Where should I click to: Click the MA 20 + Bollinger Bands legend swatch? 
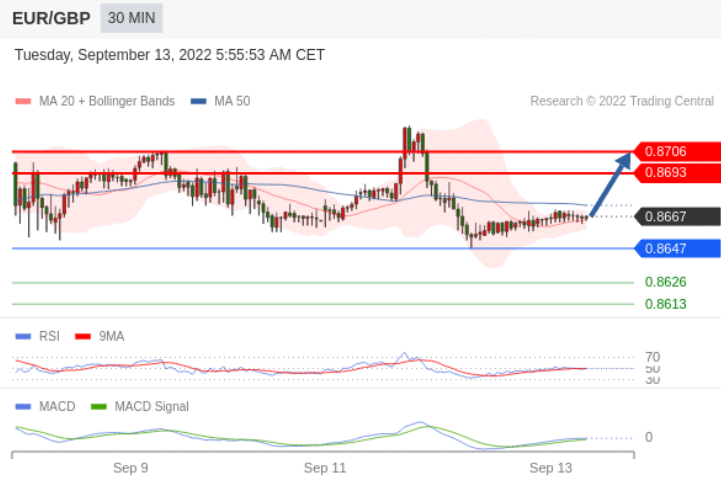[x=23, y=101]
